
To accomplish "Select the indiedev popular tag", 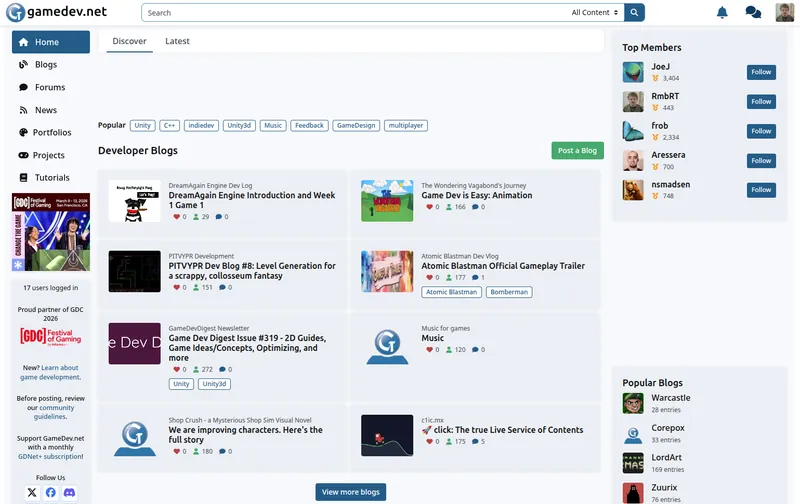I will tap(201, 125).
